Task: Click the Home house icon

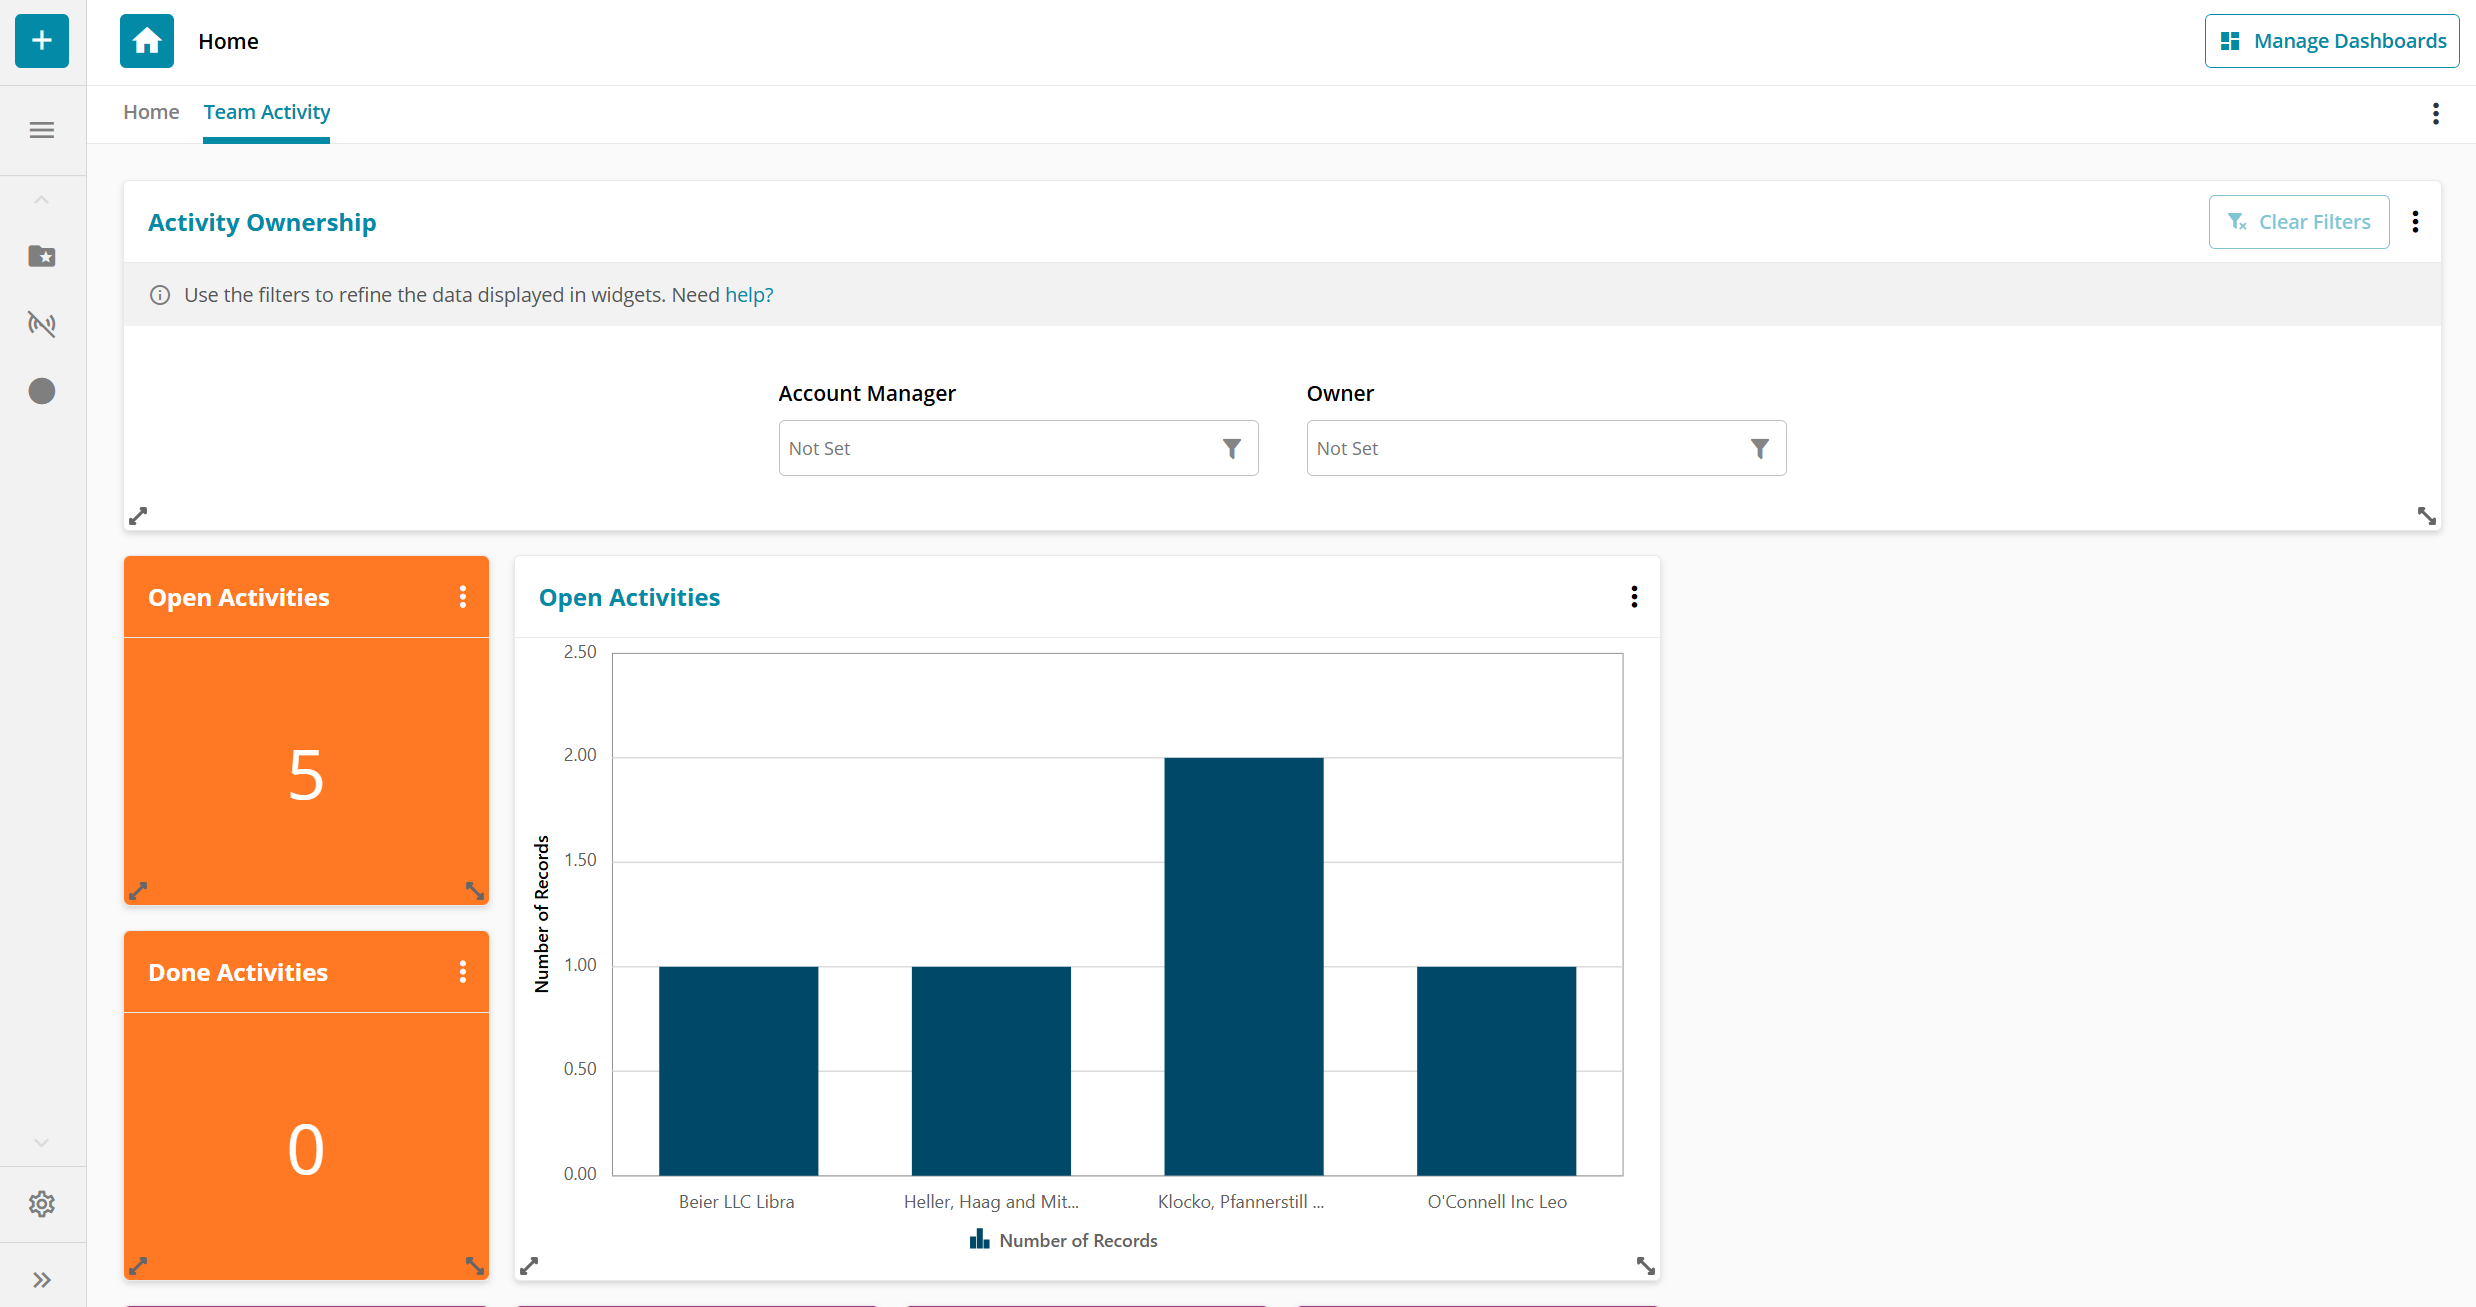Action: tap(147, 41)
